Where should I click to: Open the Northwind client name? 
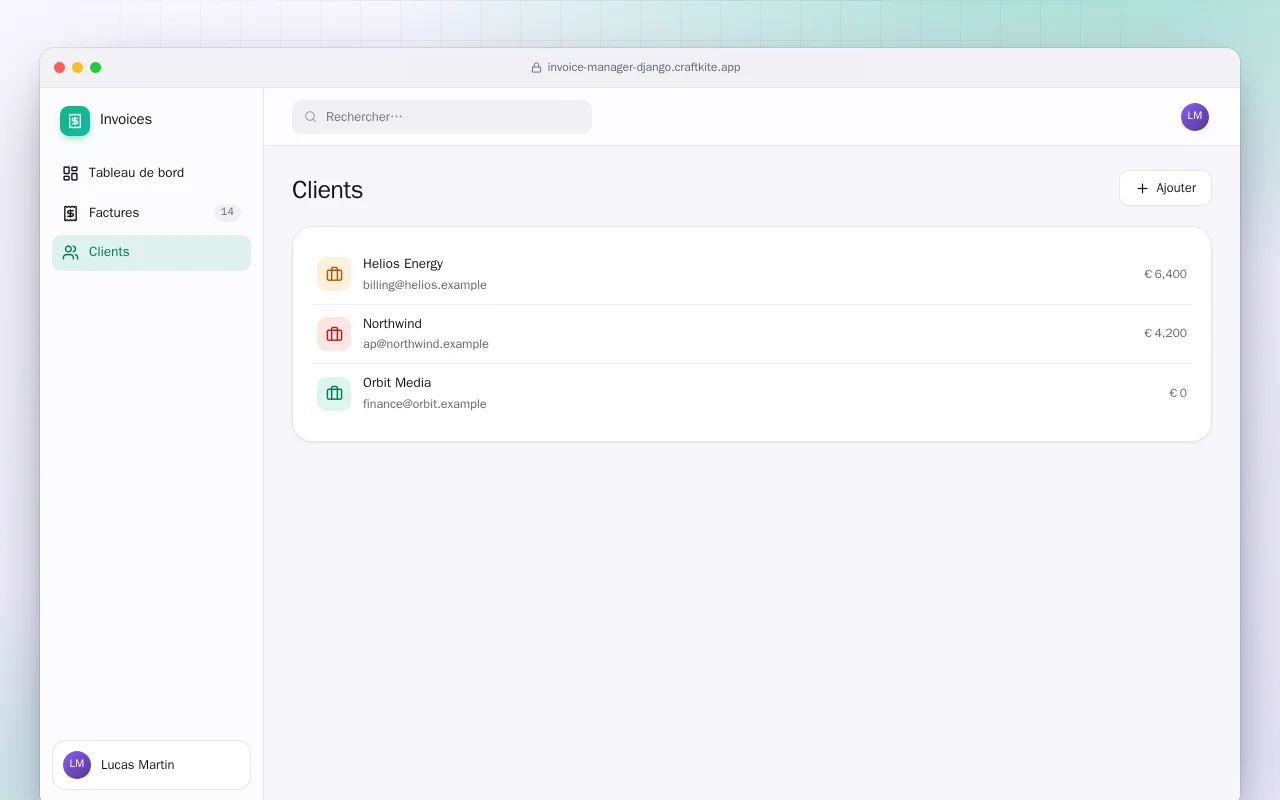[x=392, y=324]
